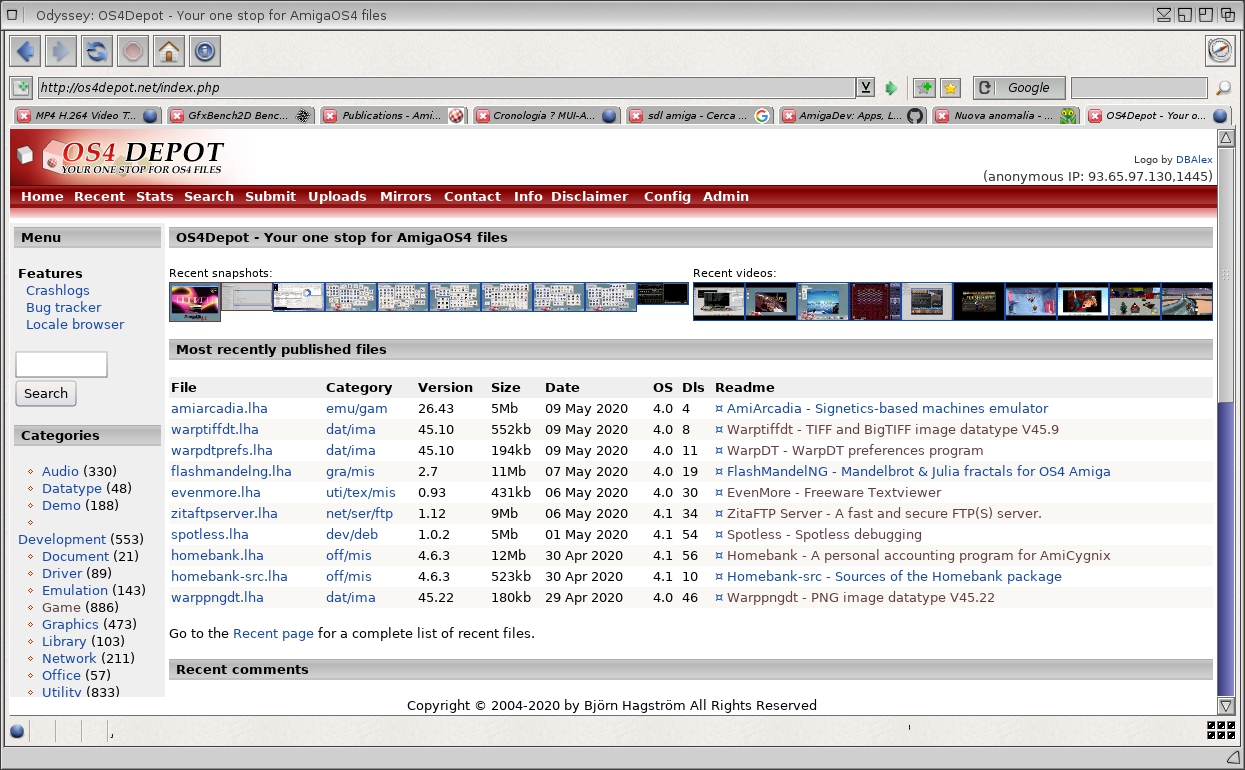This screenshot has height=770, width=1245.
Task: Click the magnifier search icon
Action: click(1223, 88)
